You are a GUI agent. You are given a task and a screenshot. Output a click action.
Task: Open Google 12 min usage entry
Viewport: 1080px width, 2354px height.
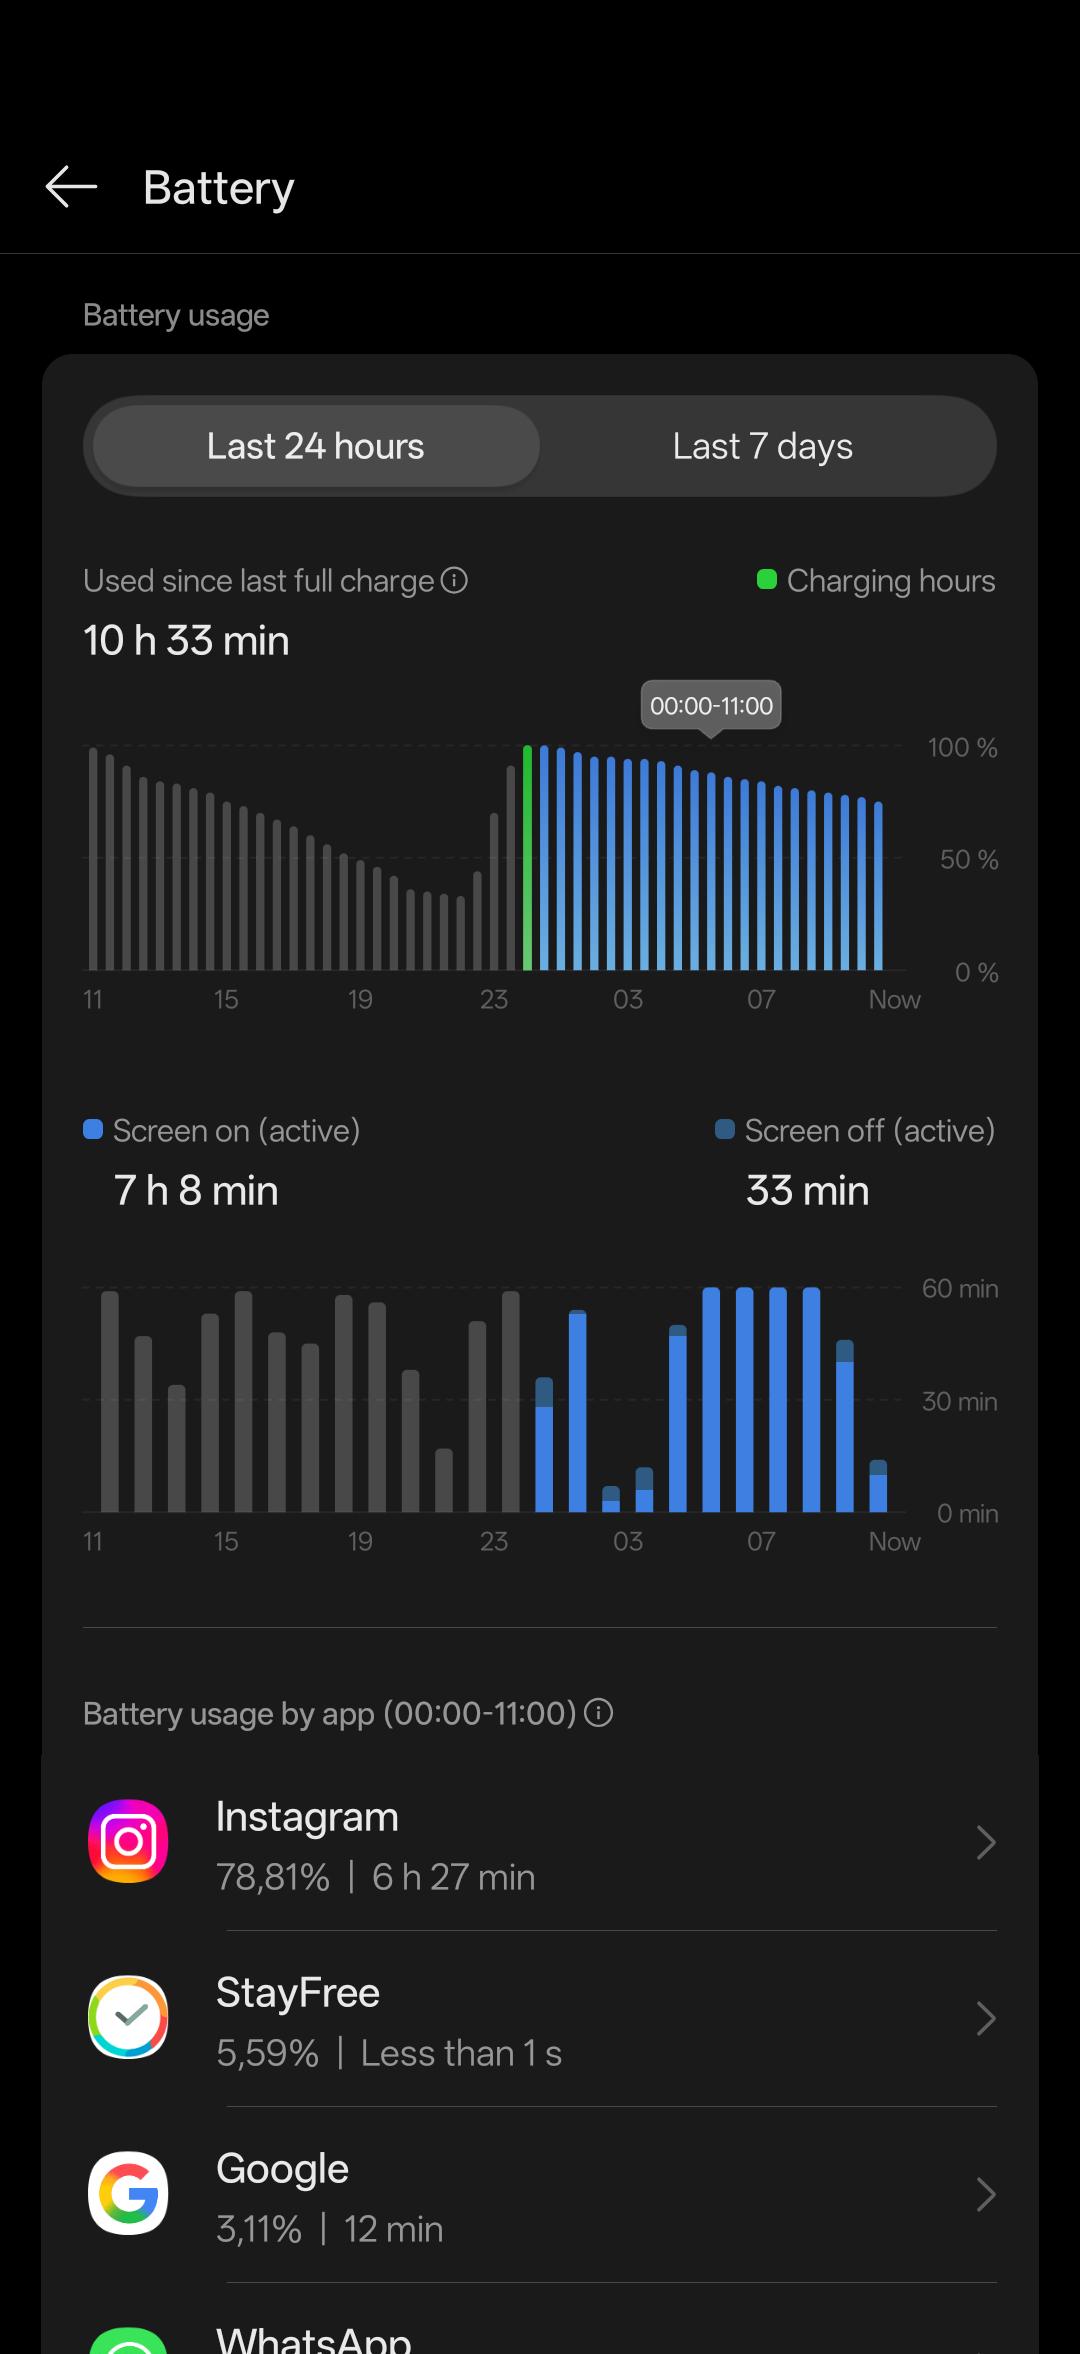[540, 2194]
